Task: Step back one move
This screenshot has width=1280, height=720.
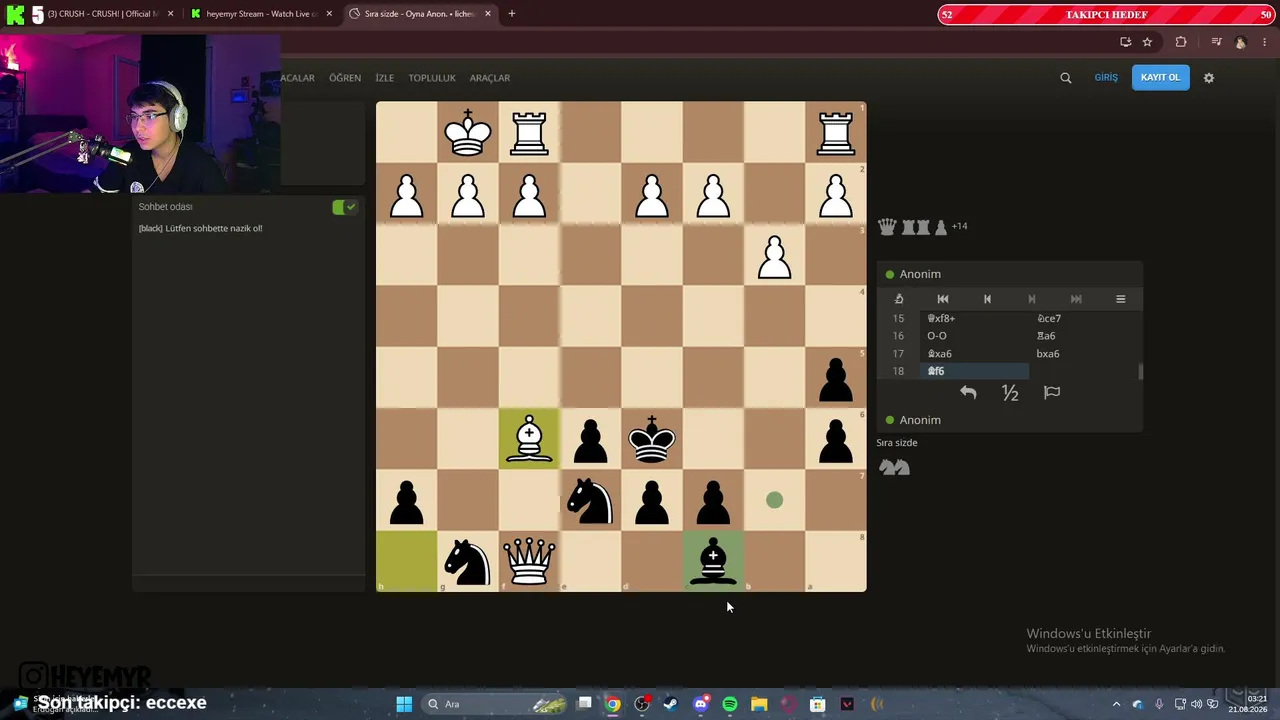Action: [987, 299]
